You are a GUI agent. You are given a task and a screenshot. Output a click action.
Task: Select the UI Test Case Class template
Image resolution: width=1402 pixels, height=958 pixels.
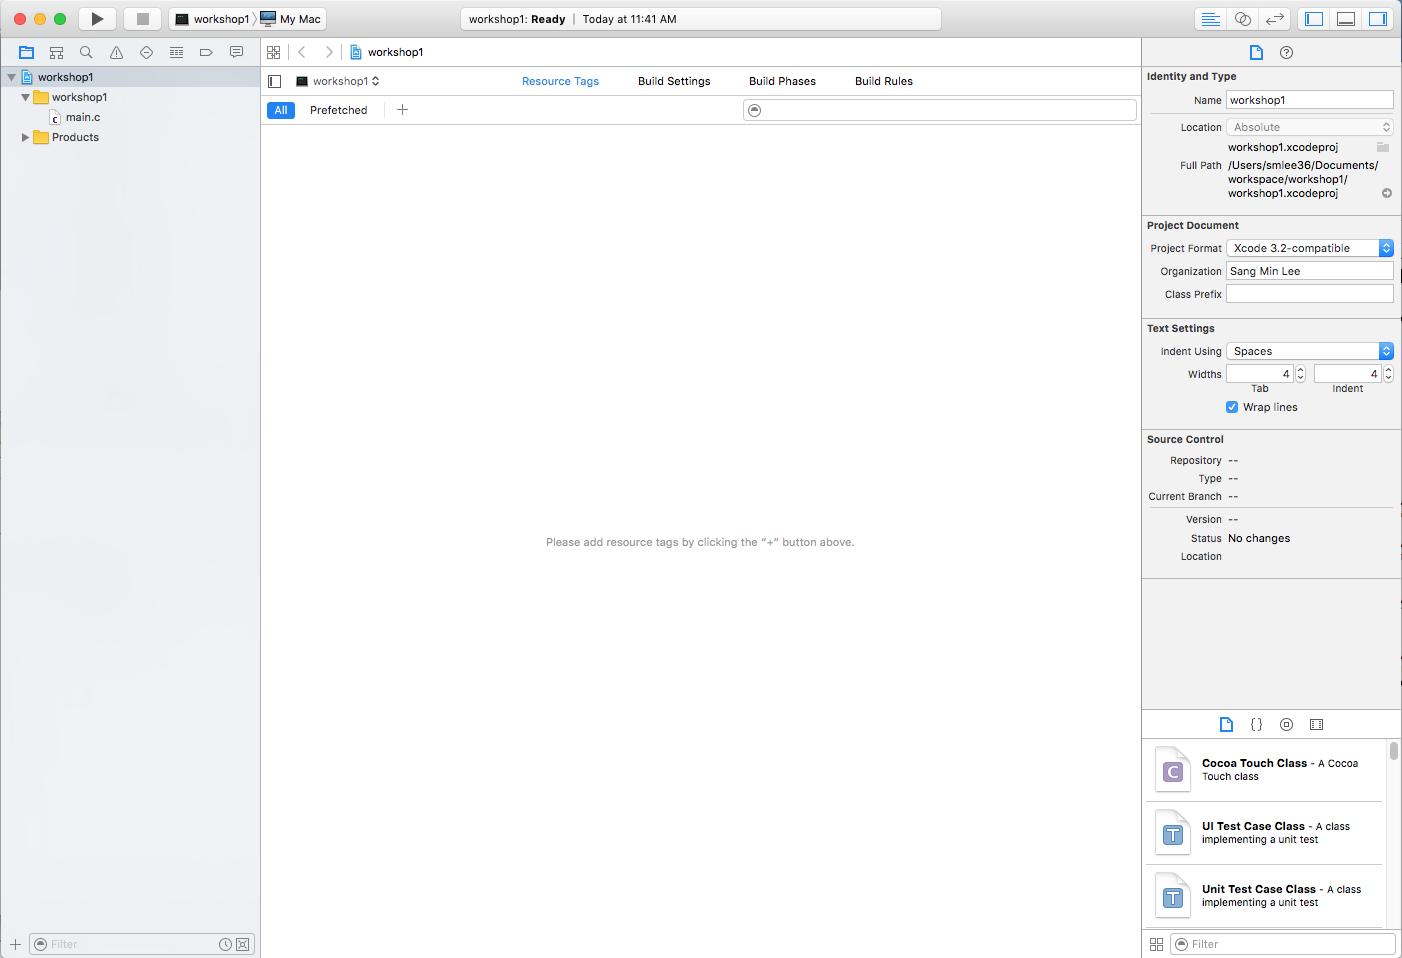(x=1265, y=833)
